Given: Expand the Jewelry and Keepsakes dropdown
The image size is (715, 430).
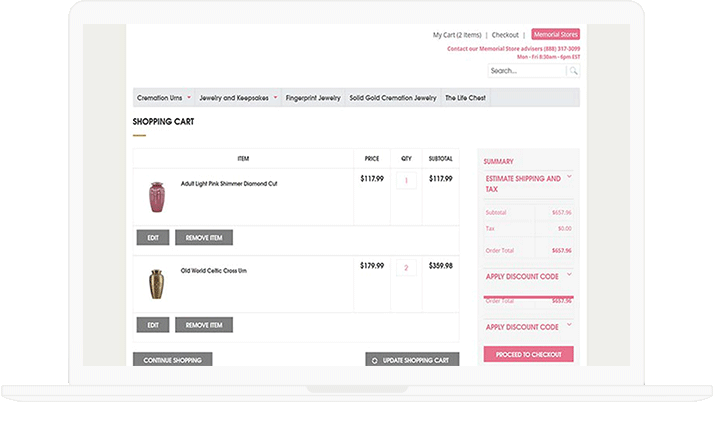Looking at the screenshot, I should click(275, 98).
